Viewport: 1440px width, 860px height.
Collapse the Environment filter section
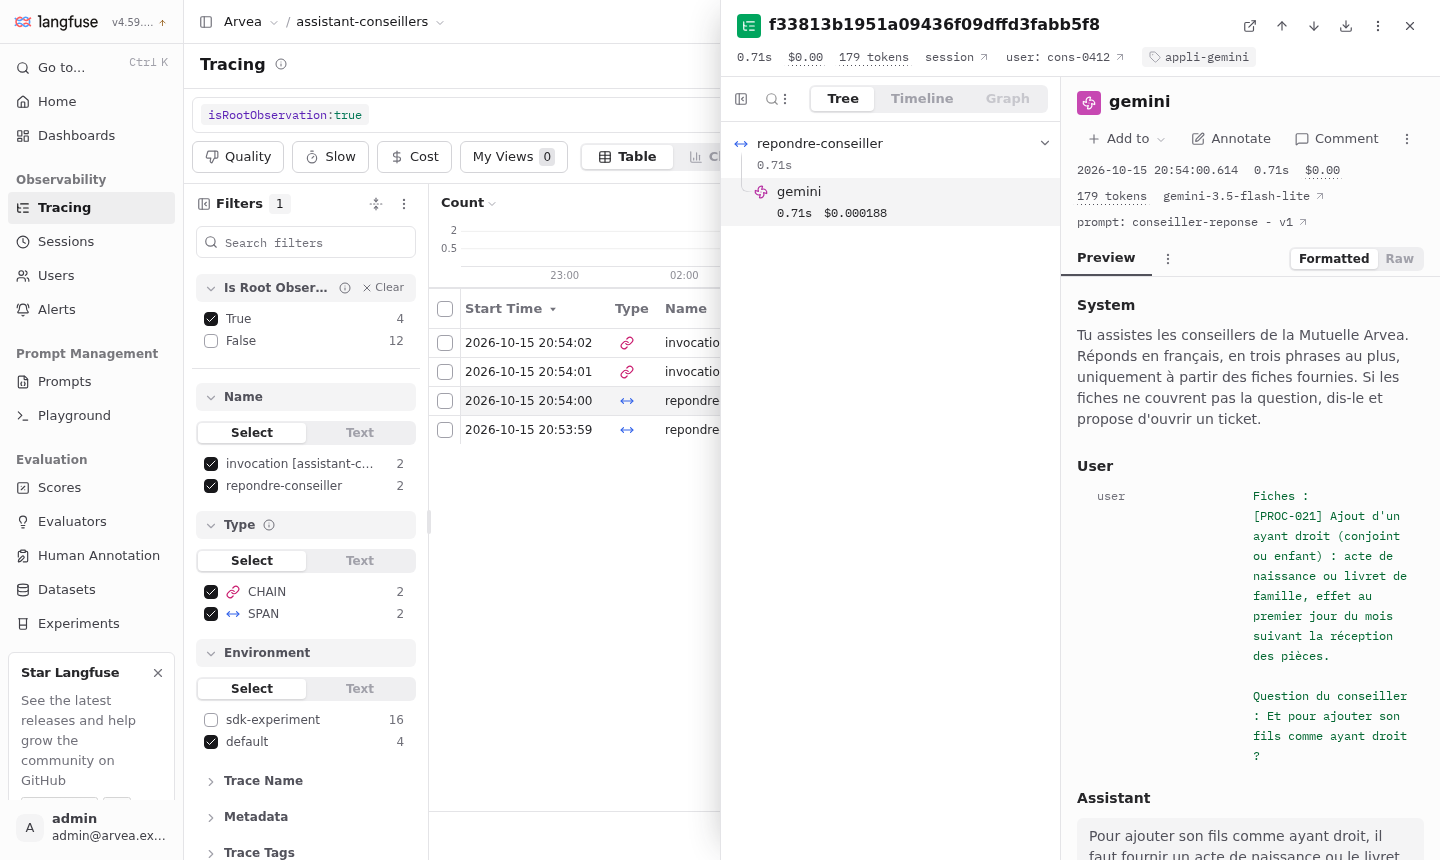306,653
